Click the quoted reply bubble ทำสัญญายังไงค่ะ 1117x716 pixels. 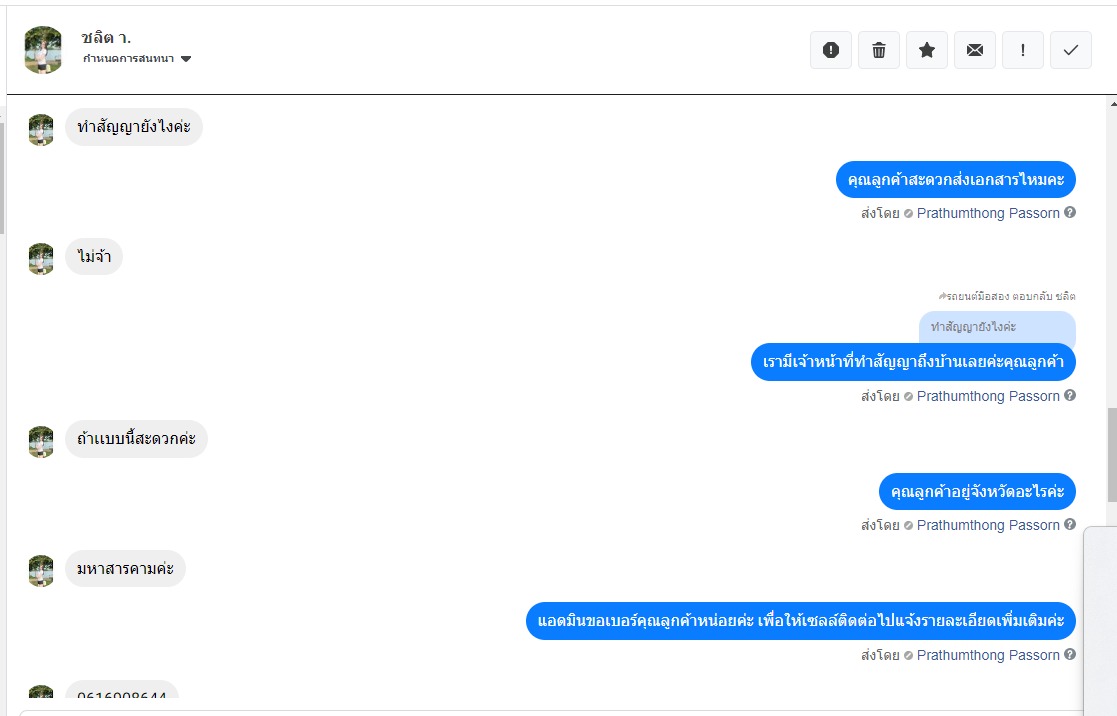click(996, 327)
